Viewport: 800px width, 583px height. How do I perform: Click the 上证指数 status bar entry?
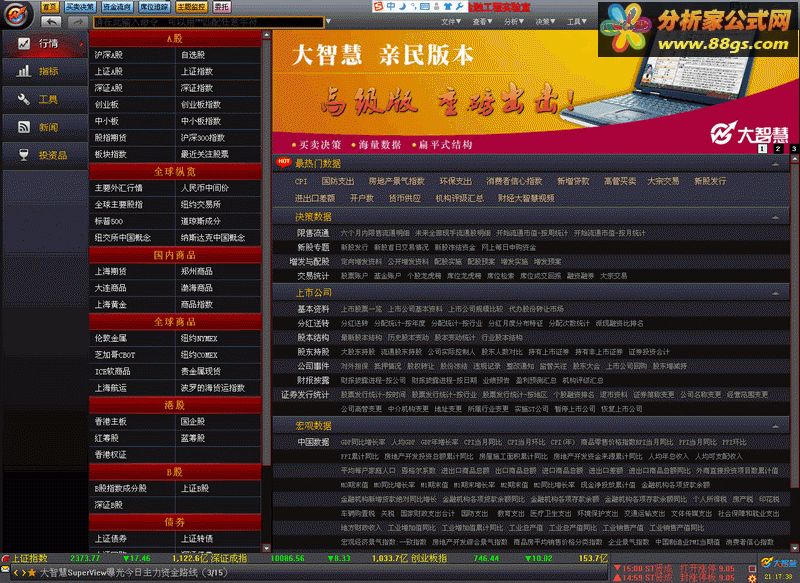click(x=30, y=558)
